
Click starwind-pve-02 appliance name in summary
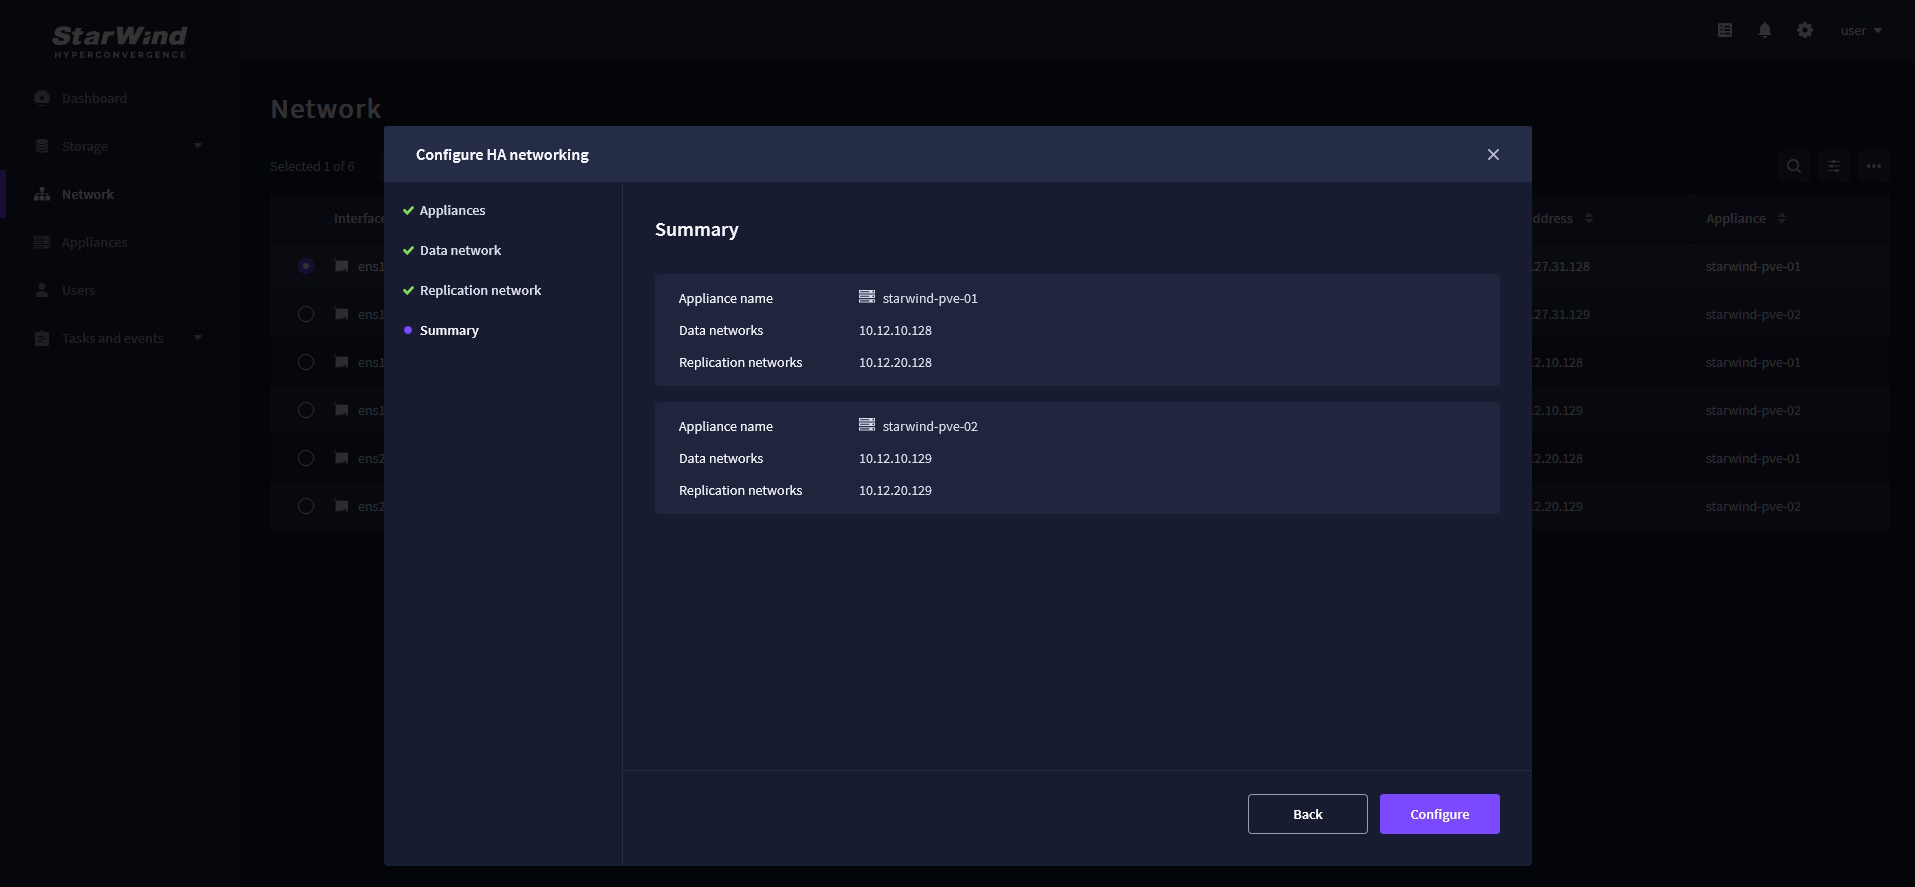click(x=930, y=426)
